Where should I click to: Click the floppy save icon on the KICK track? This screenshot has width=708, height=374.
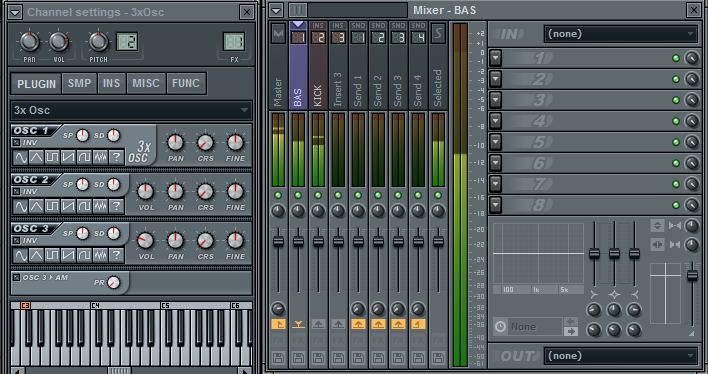point(318,359)
